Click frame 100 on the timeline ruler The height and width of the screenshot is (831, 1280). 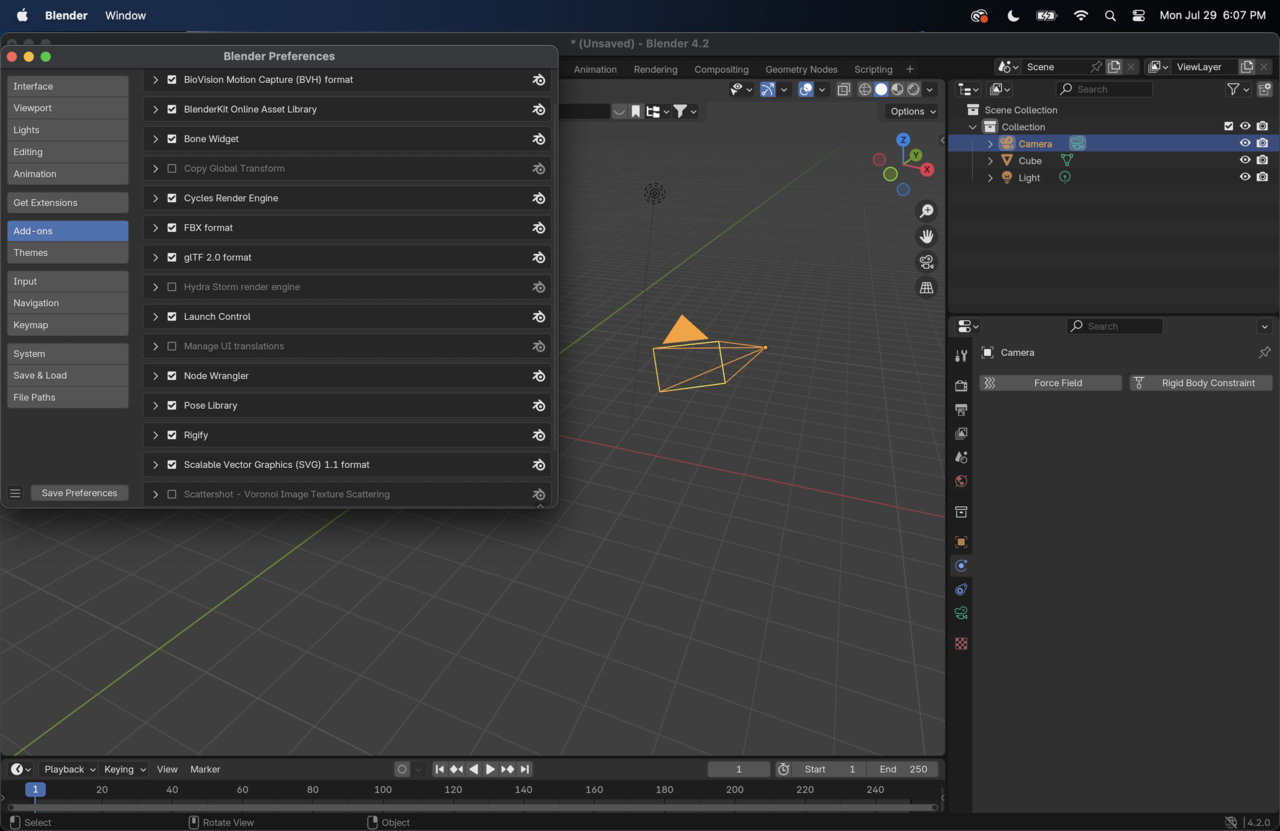tap(383, 789)
